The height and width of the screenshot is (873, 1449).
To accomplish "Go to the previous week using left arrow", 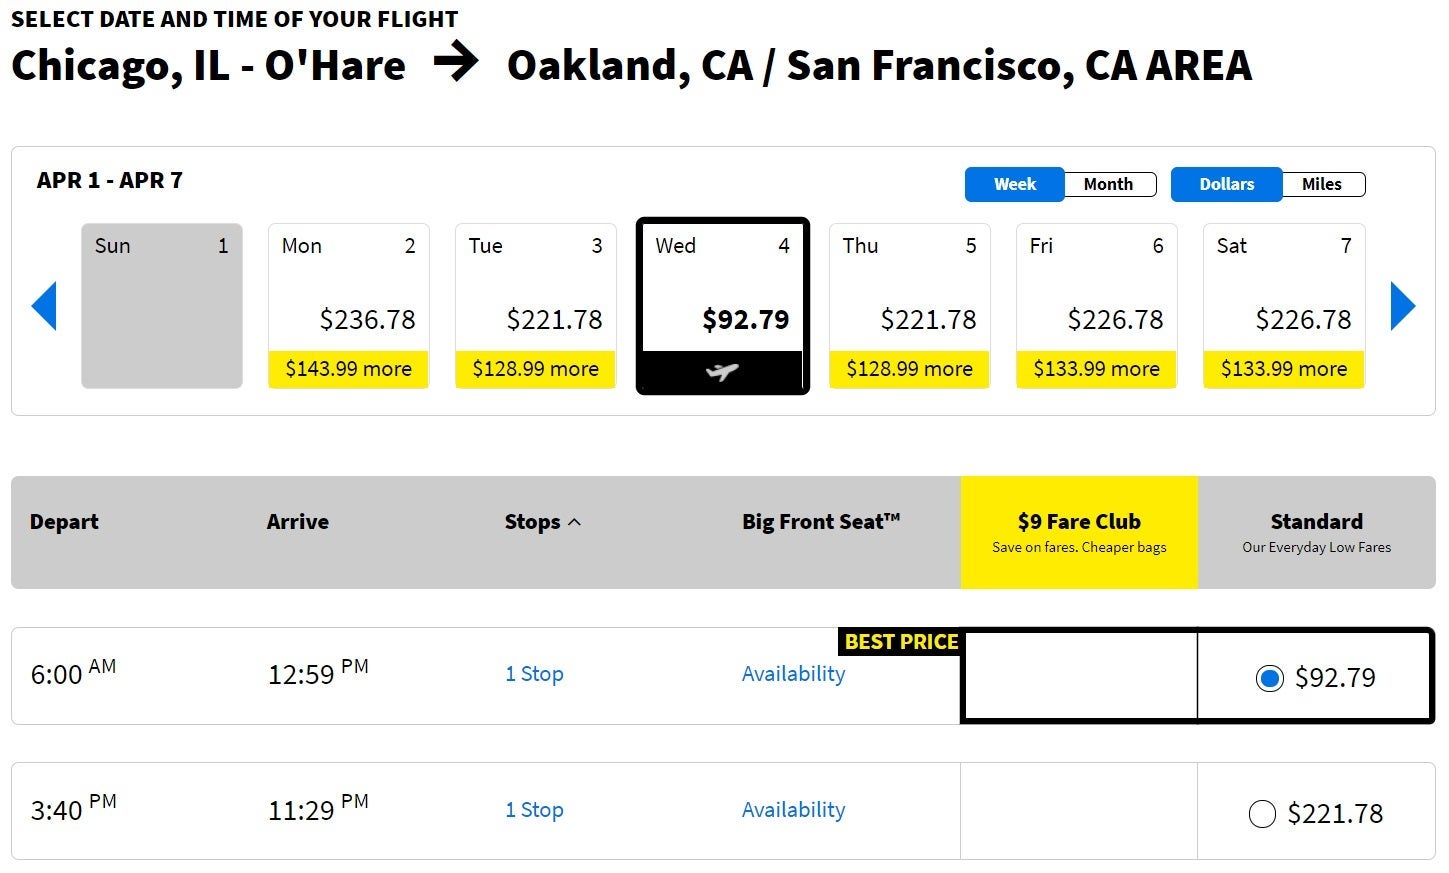I will click(x=45, y=306).
